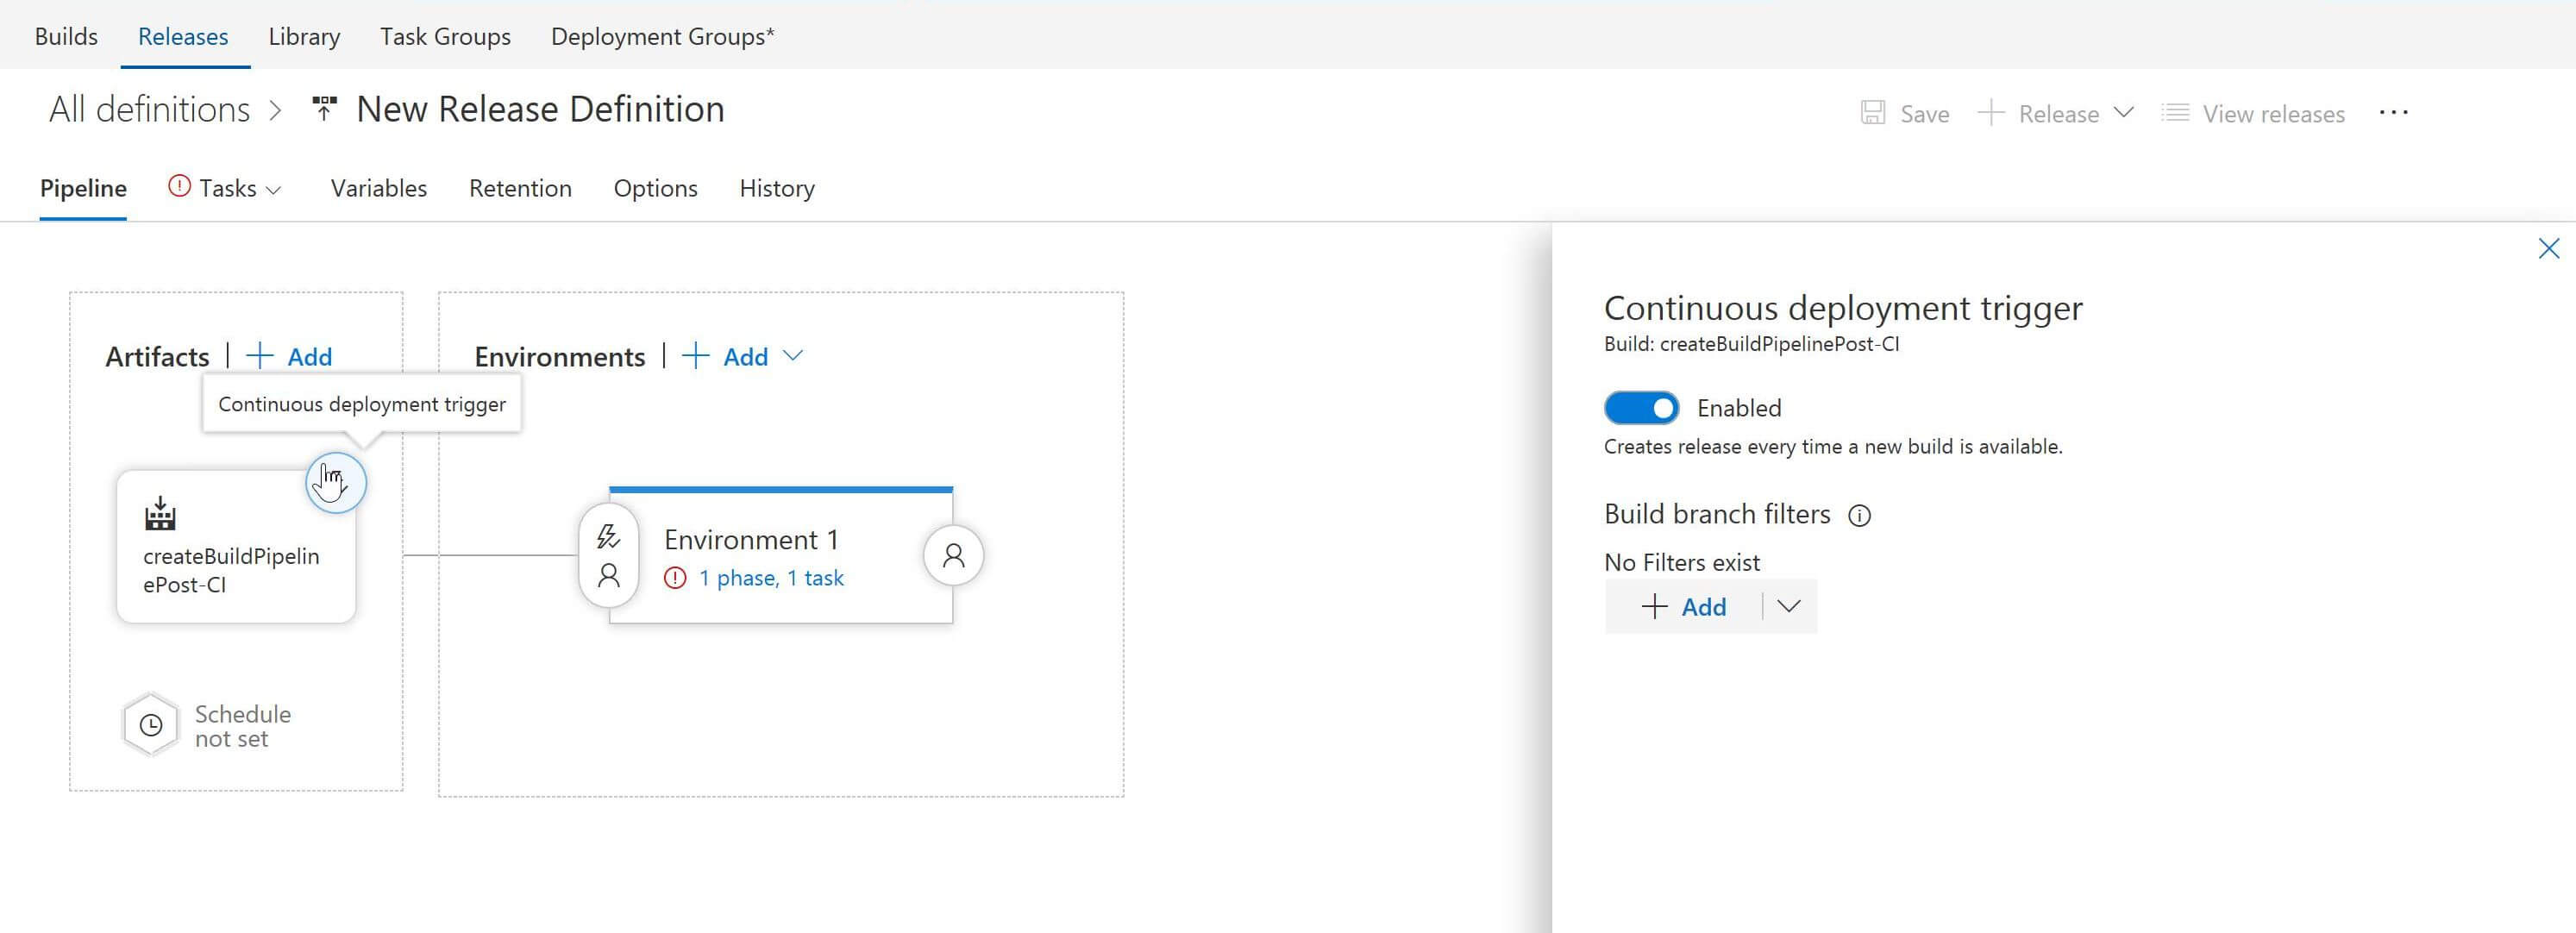The image size is (2576, 933).
Task: Open the 1 phase, 1 task link
Action: point(771,578)
